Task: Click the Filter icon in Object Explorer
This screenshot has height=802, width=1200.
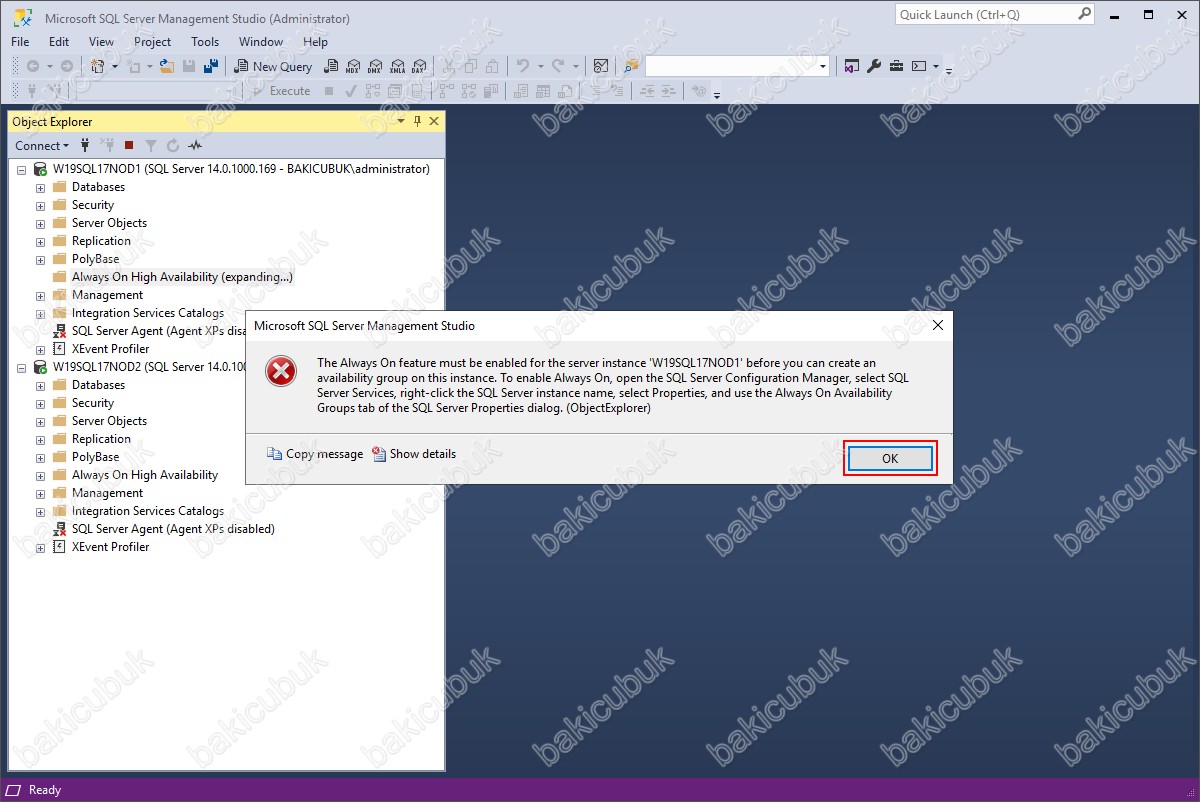Action: 151,146
